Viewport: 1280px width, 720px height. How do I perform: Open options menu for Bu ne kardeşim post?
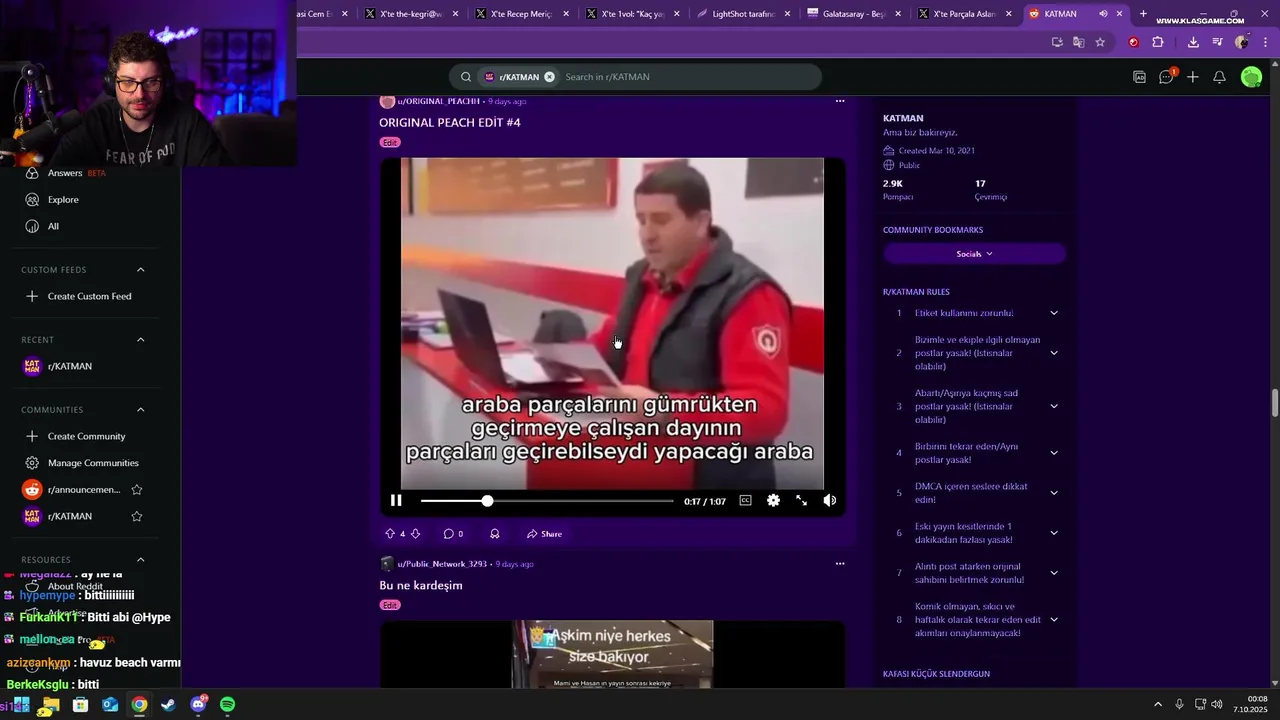(x=840, y=564)
